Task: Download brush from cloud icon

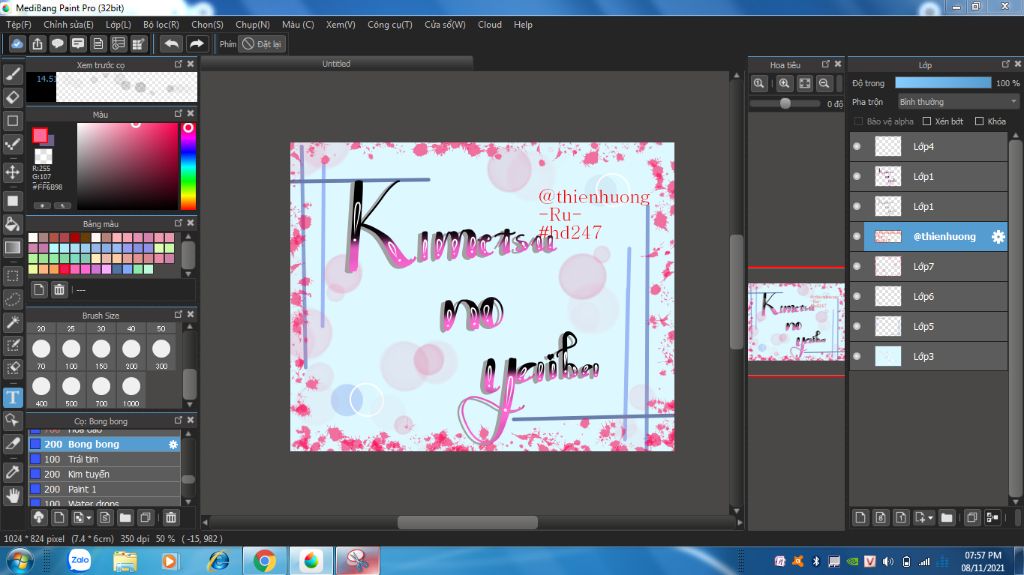Action: coord(39,518)
